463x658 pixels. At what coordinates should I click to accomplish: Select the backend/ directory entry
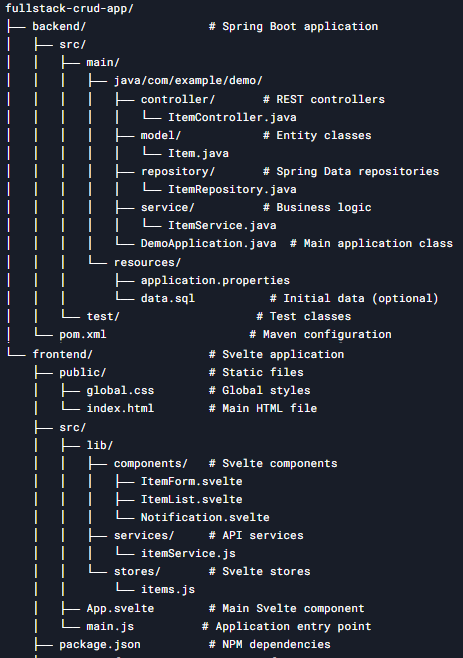(x=59, y=26)
